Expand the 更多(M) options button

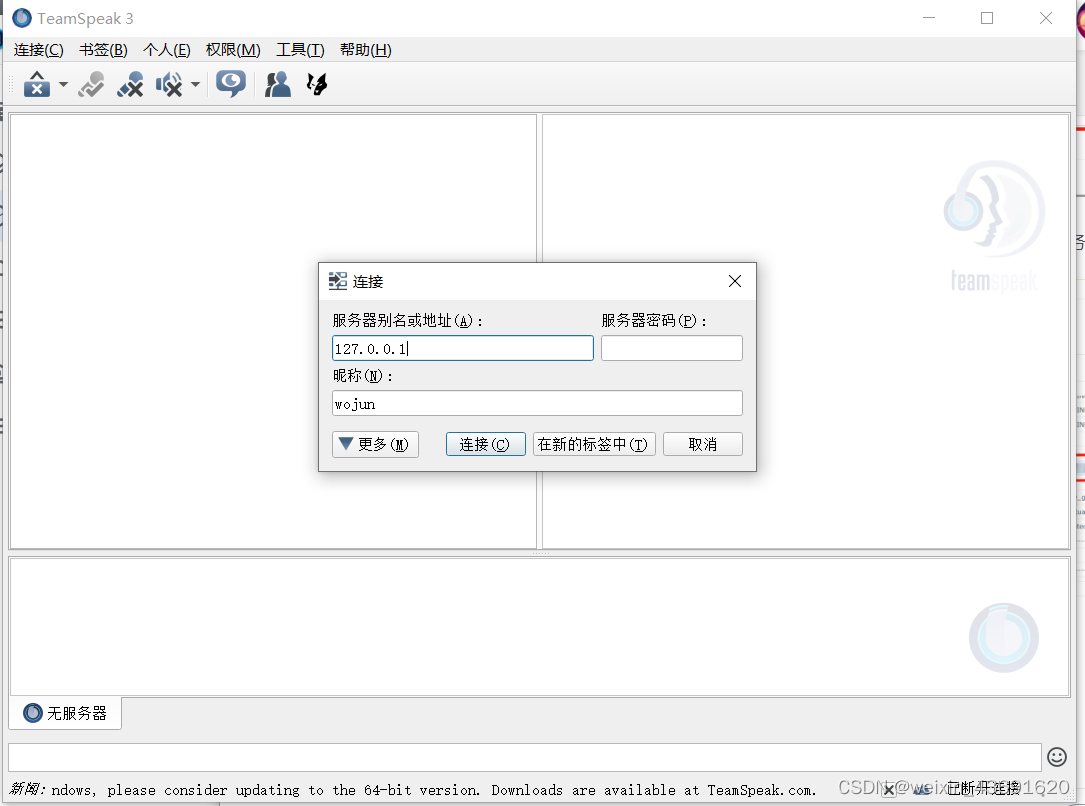pyautogui.click(x=375, y=444)
